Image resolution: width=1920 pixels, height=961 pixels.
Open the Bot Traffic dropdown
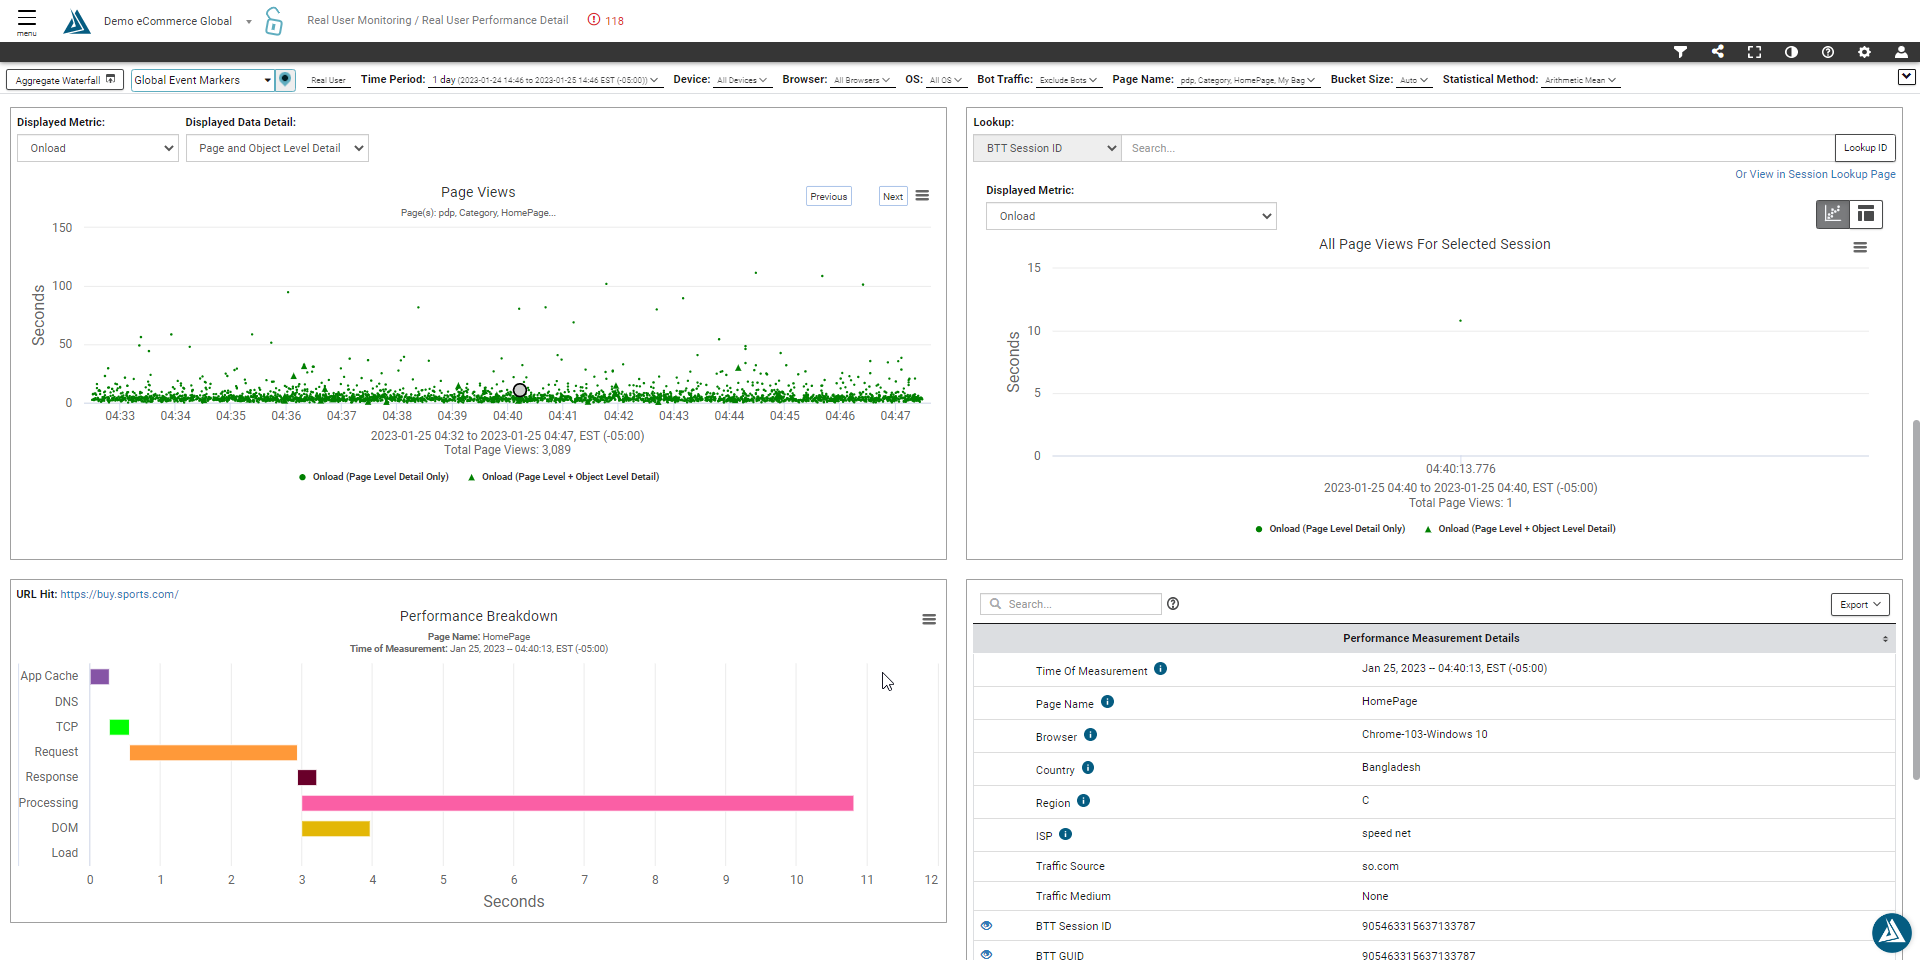[x=1069, y=80]
